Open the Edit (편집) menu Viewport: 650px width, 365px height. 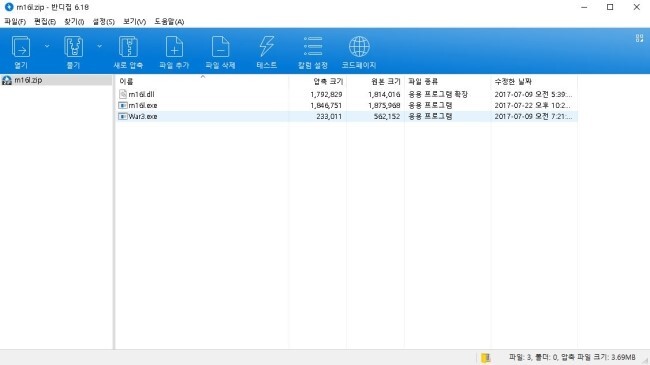[45, 22]
